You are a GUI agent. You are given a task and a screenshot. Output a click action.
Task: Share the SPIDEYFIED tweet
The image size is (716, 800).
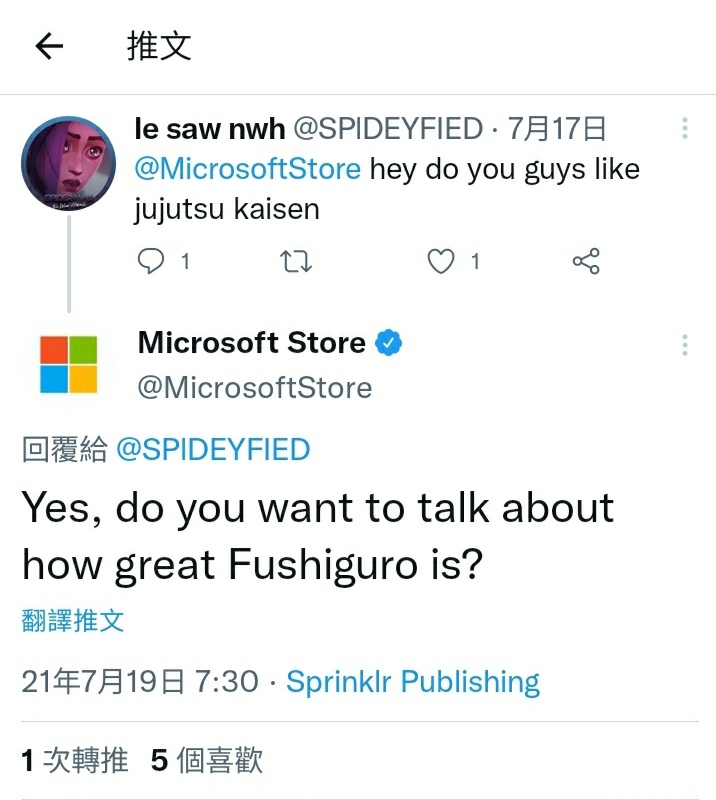click(586, 261)
